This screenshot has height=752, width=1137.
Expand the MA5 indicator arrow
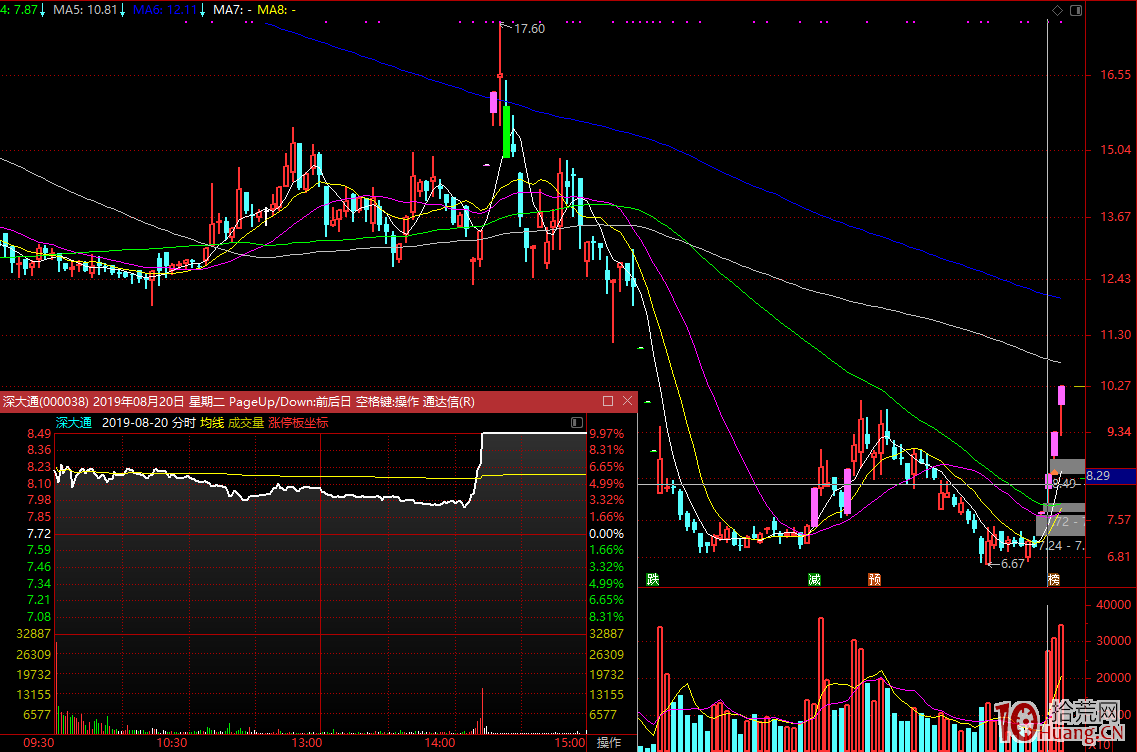pyautogui.click(x=122, y=10)
